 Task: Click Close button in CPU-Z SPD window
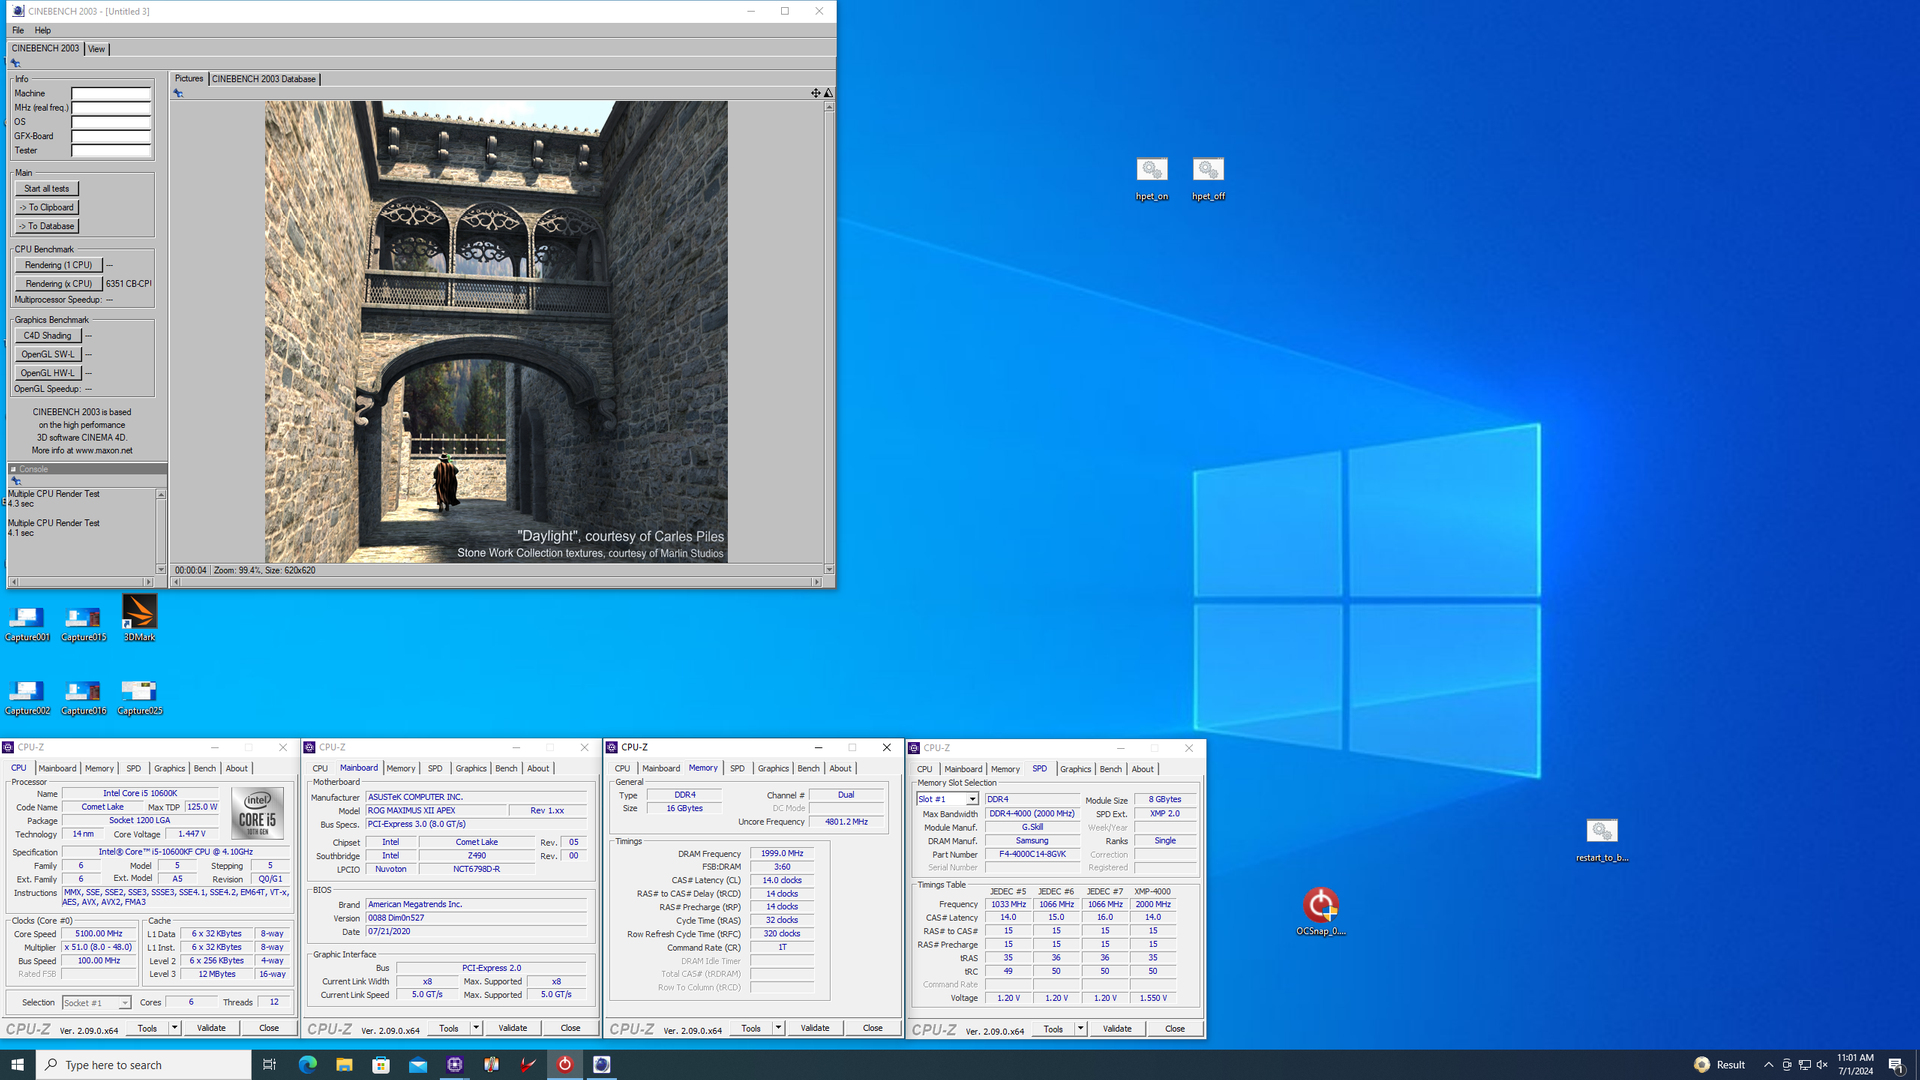click(1174, 1028)
